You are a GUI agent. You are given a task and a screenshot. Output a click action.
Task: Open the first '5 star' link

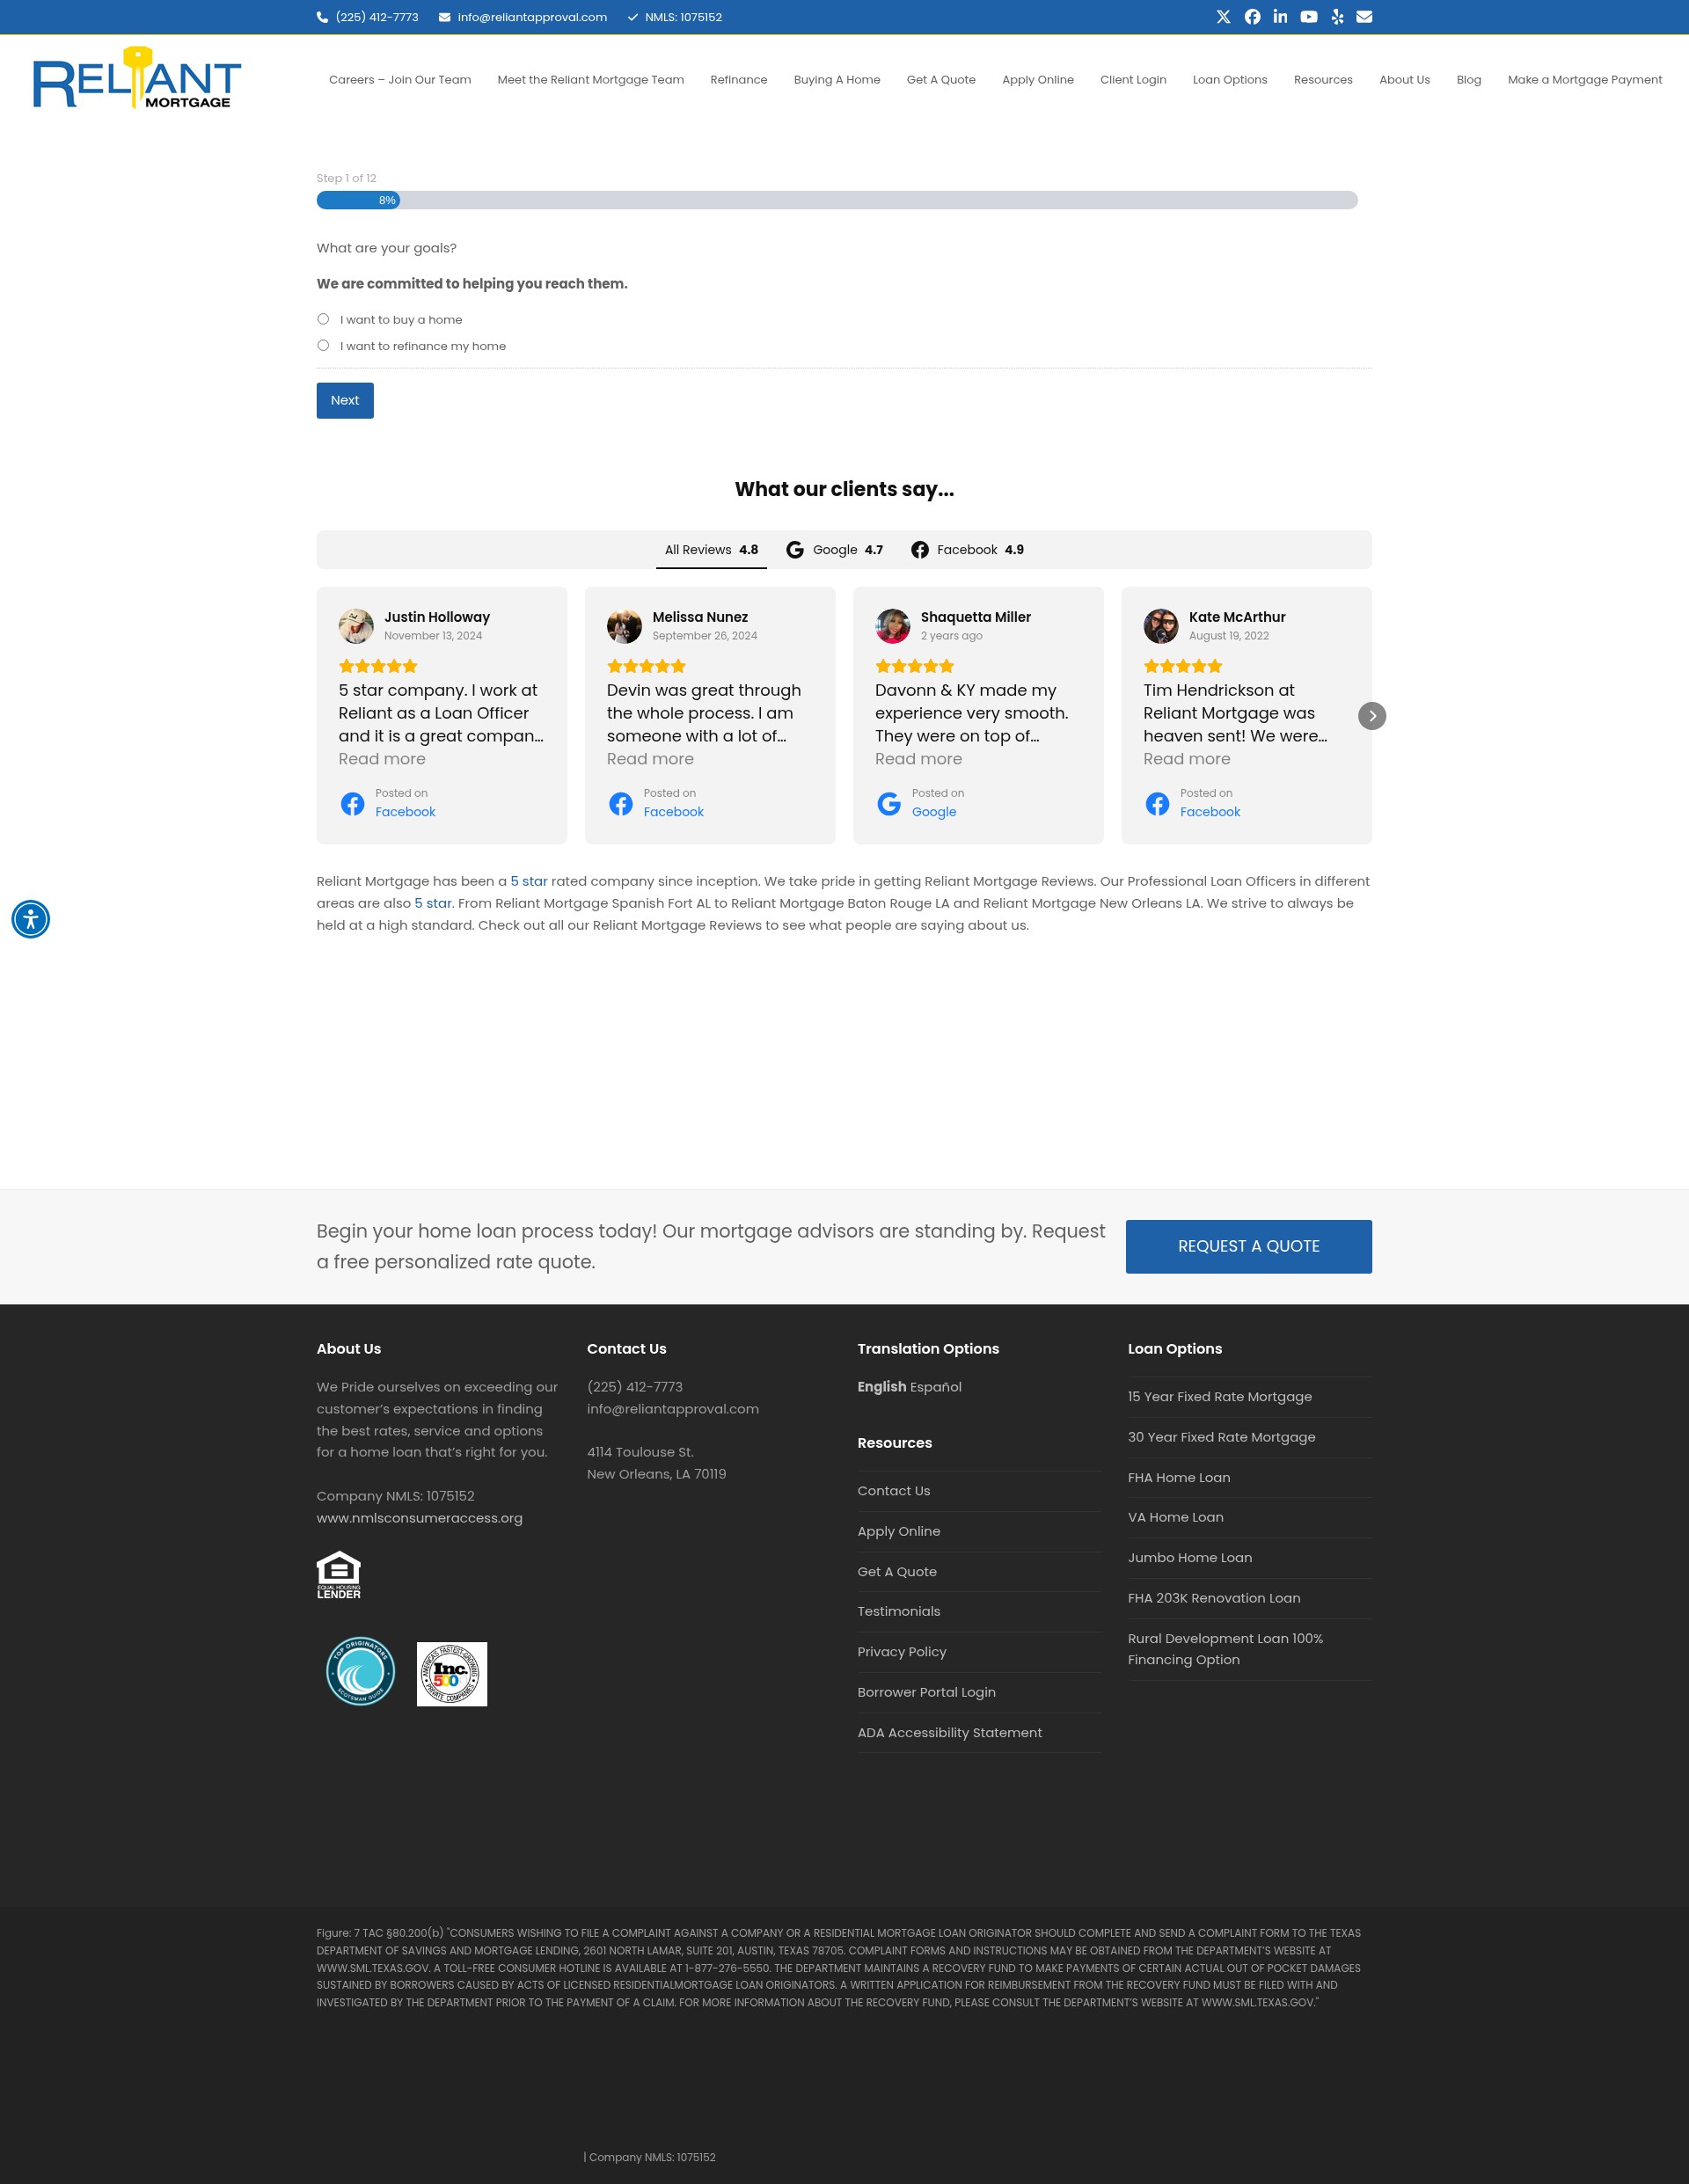click(529, 881)
